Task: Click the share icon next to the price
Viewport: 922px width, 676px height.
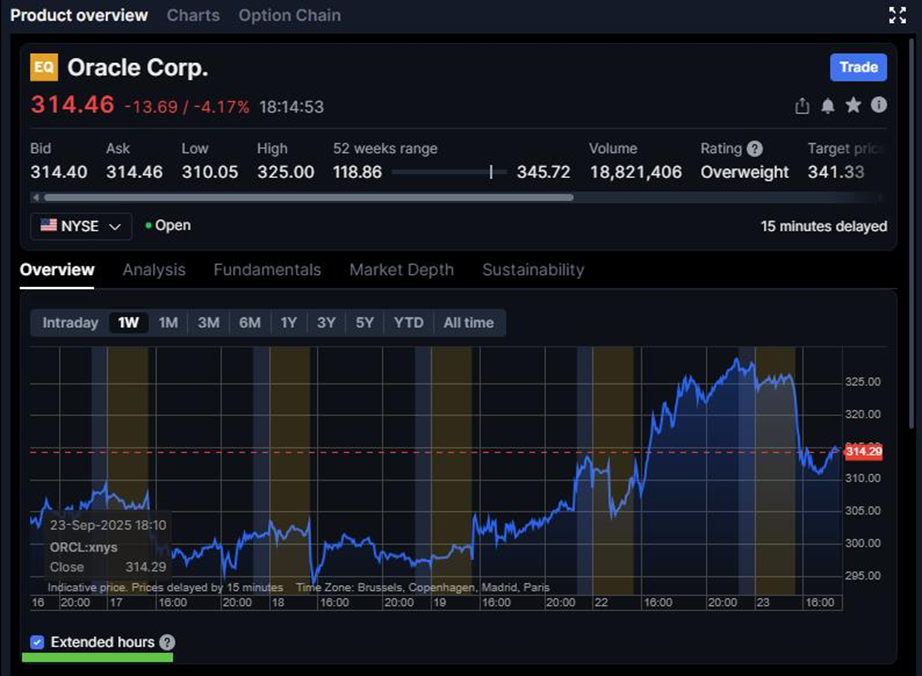Action: pyautogui.click(x=802, y=106)
